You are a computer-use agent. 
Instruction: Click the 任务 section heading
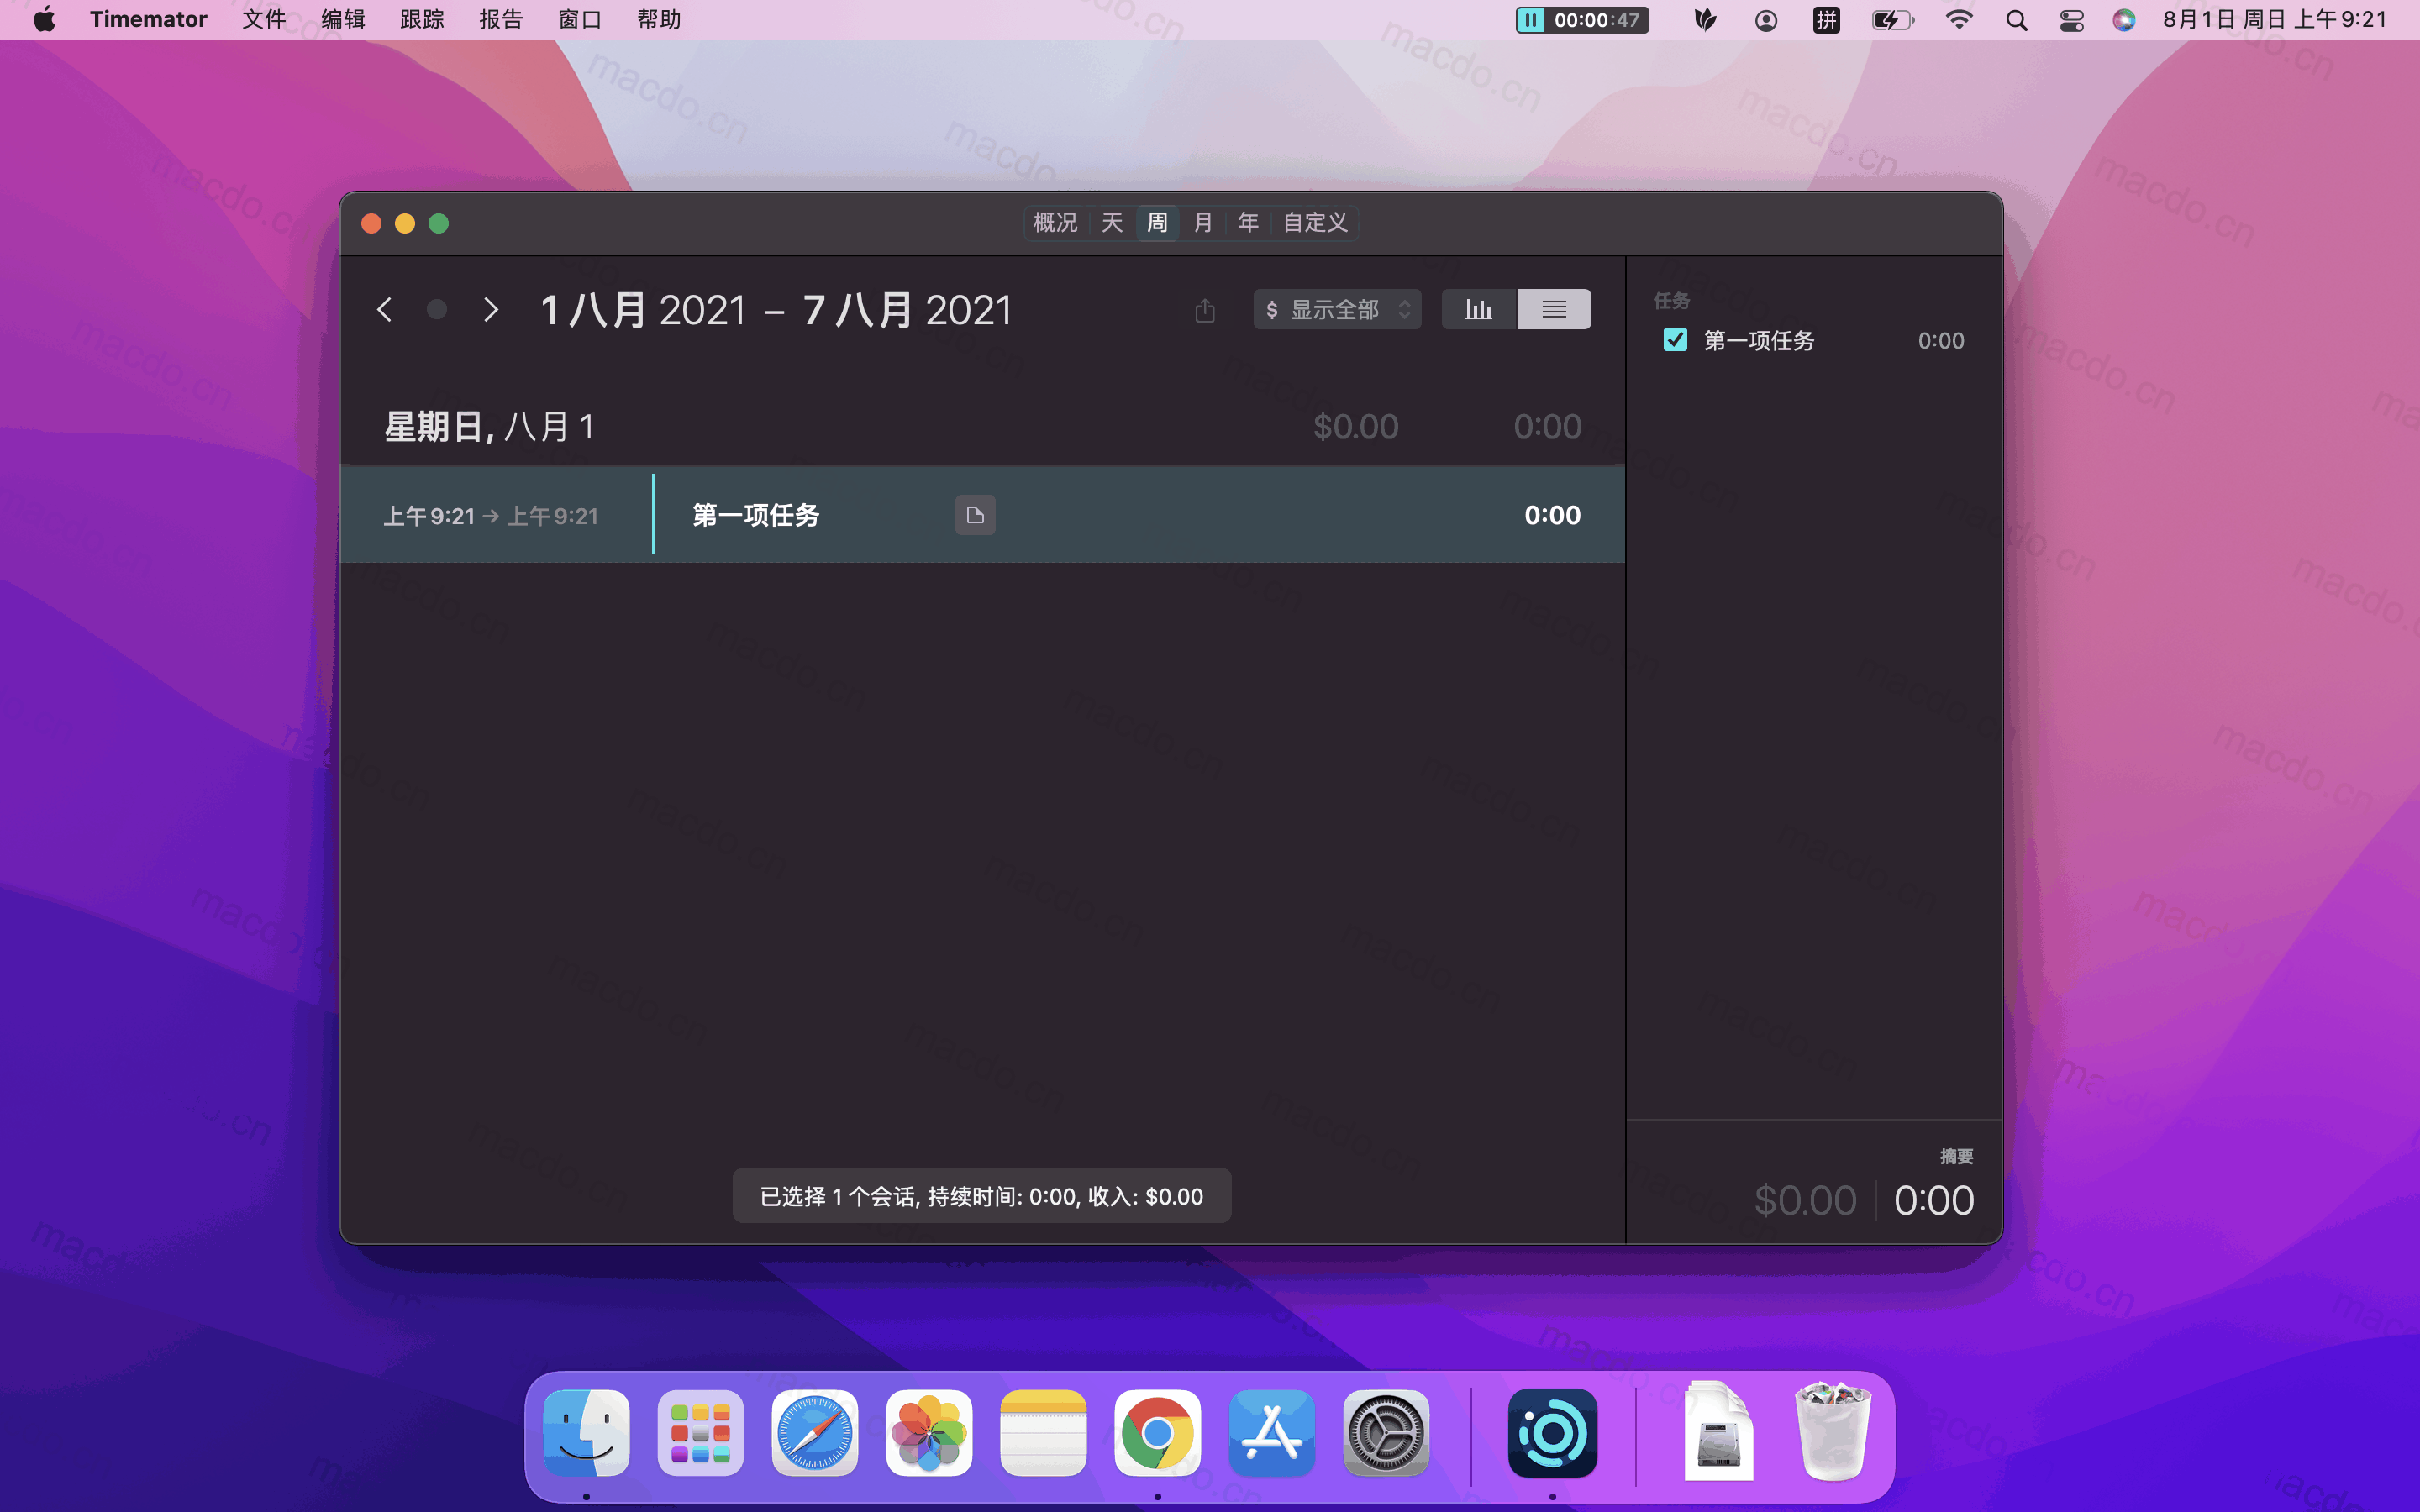[x=1671, y=300]
